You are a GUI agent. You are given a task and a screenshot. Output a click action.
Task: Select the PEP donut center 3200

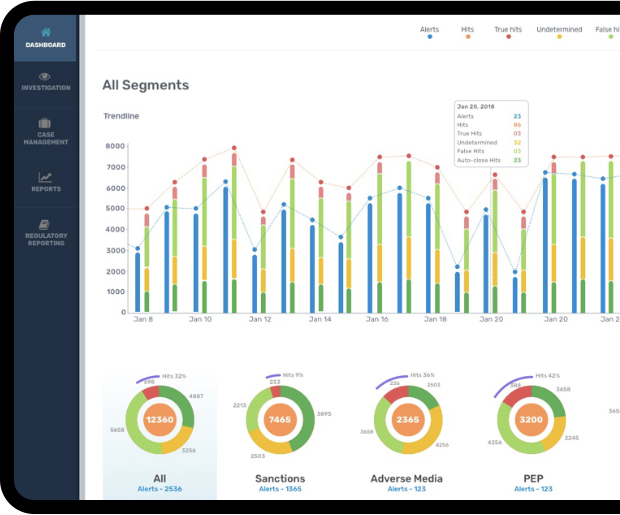tap(531, 420)
